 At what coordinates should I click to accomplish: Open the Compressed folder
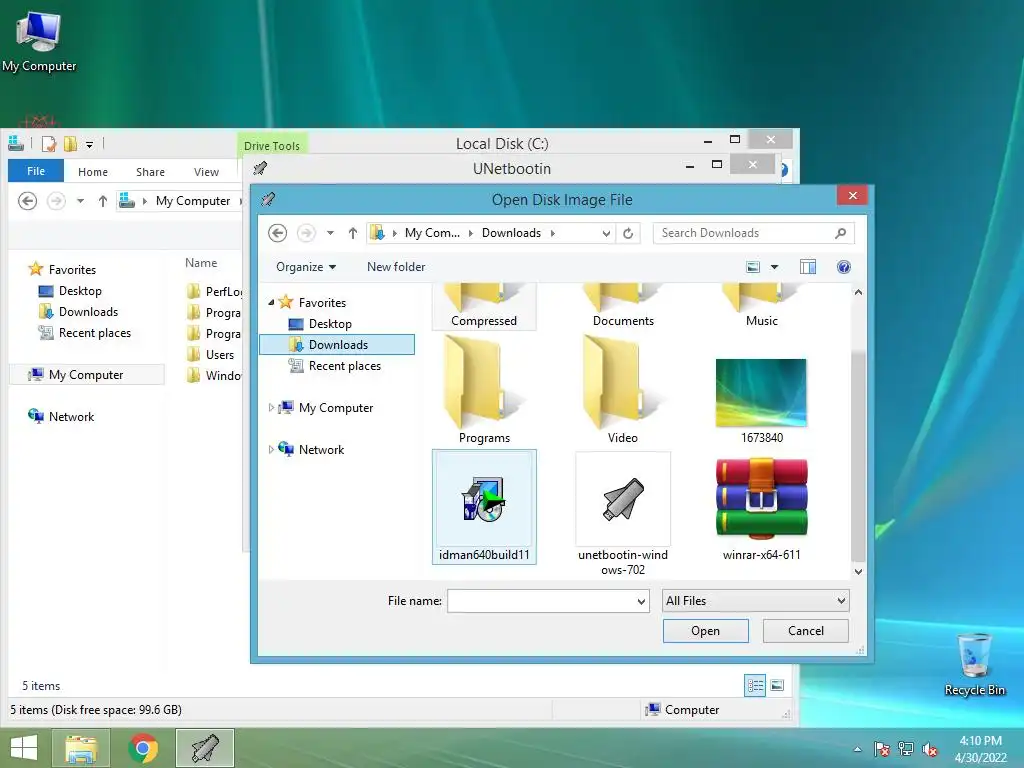pyautogui.click(x=484, y=306)
